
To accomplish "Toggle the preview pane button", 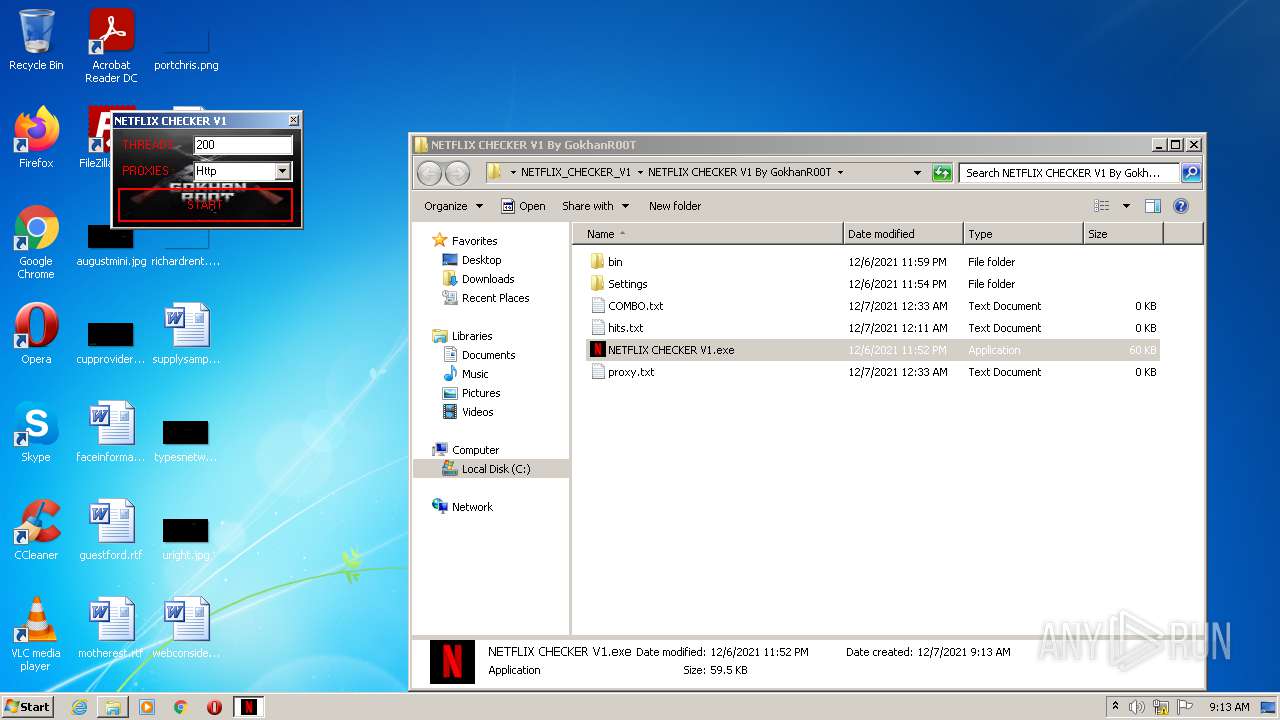I will point(1153,206).
